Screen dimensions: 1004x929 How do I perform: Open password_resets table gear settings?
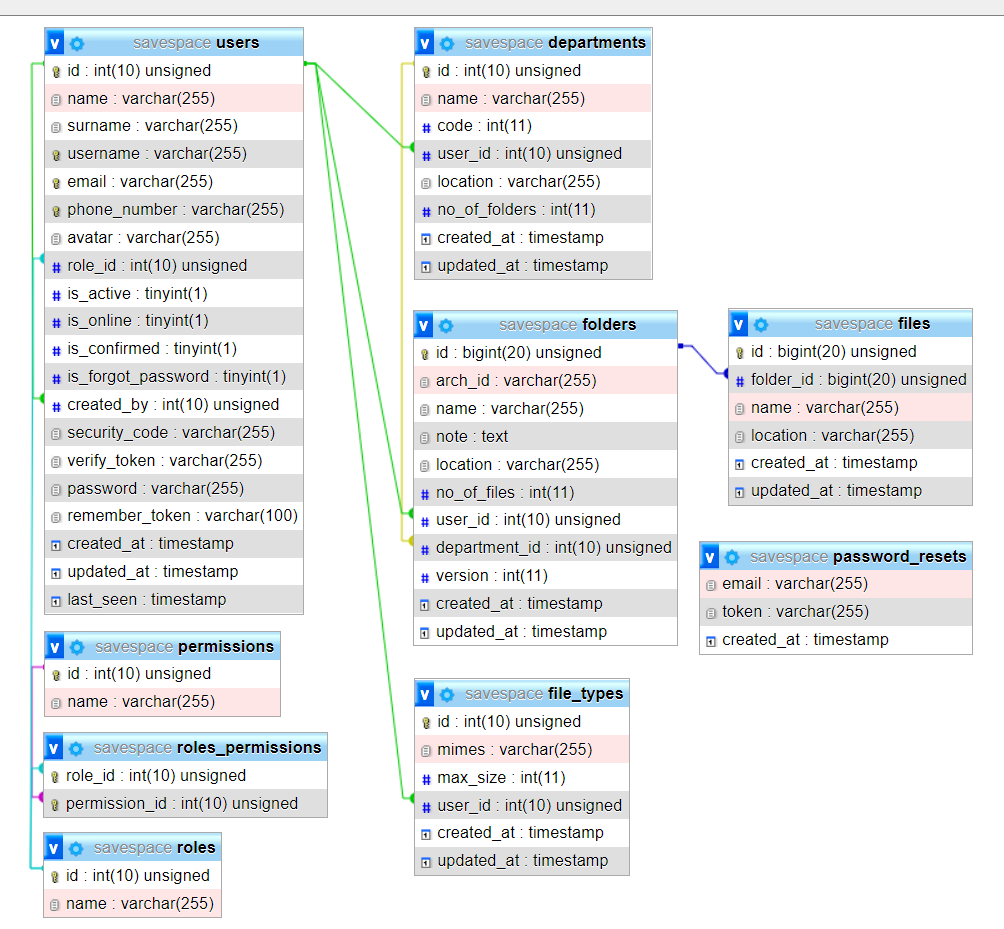[732, 557]
